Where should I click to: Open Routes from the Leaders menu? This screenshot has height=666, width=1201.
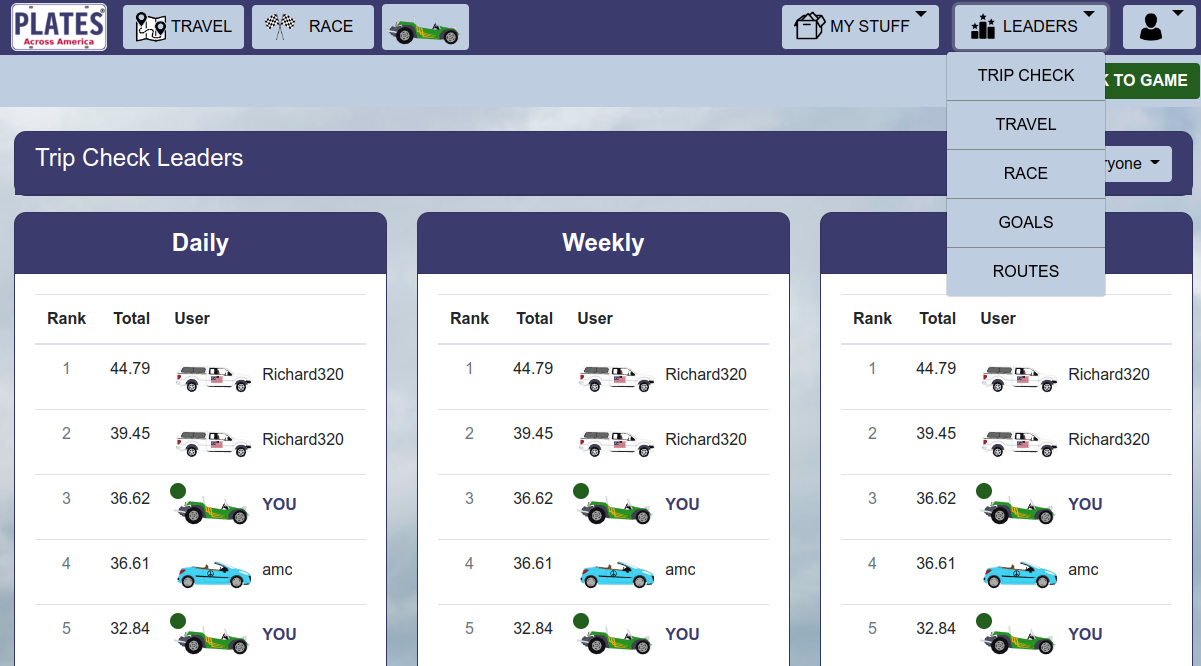click(x=1025, y=271)
